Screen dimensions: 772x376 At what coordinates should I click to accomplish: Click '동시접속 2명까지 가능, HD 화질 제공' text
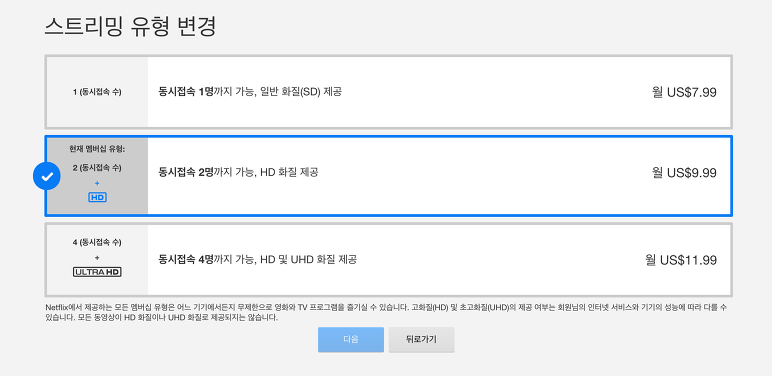(238, 173)
